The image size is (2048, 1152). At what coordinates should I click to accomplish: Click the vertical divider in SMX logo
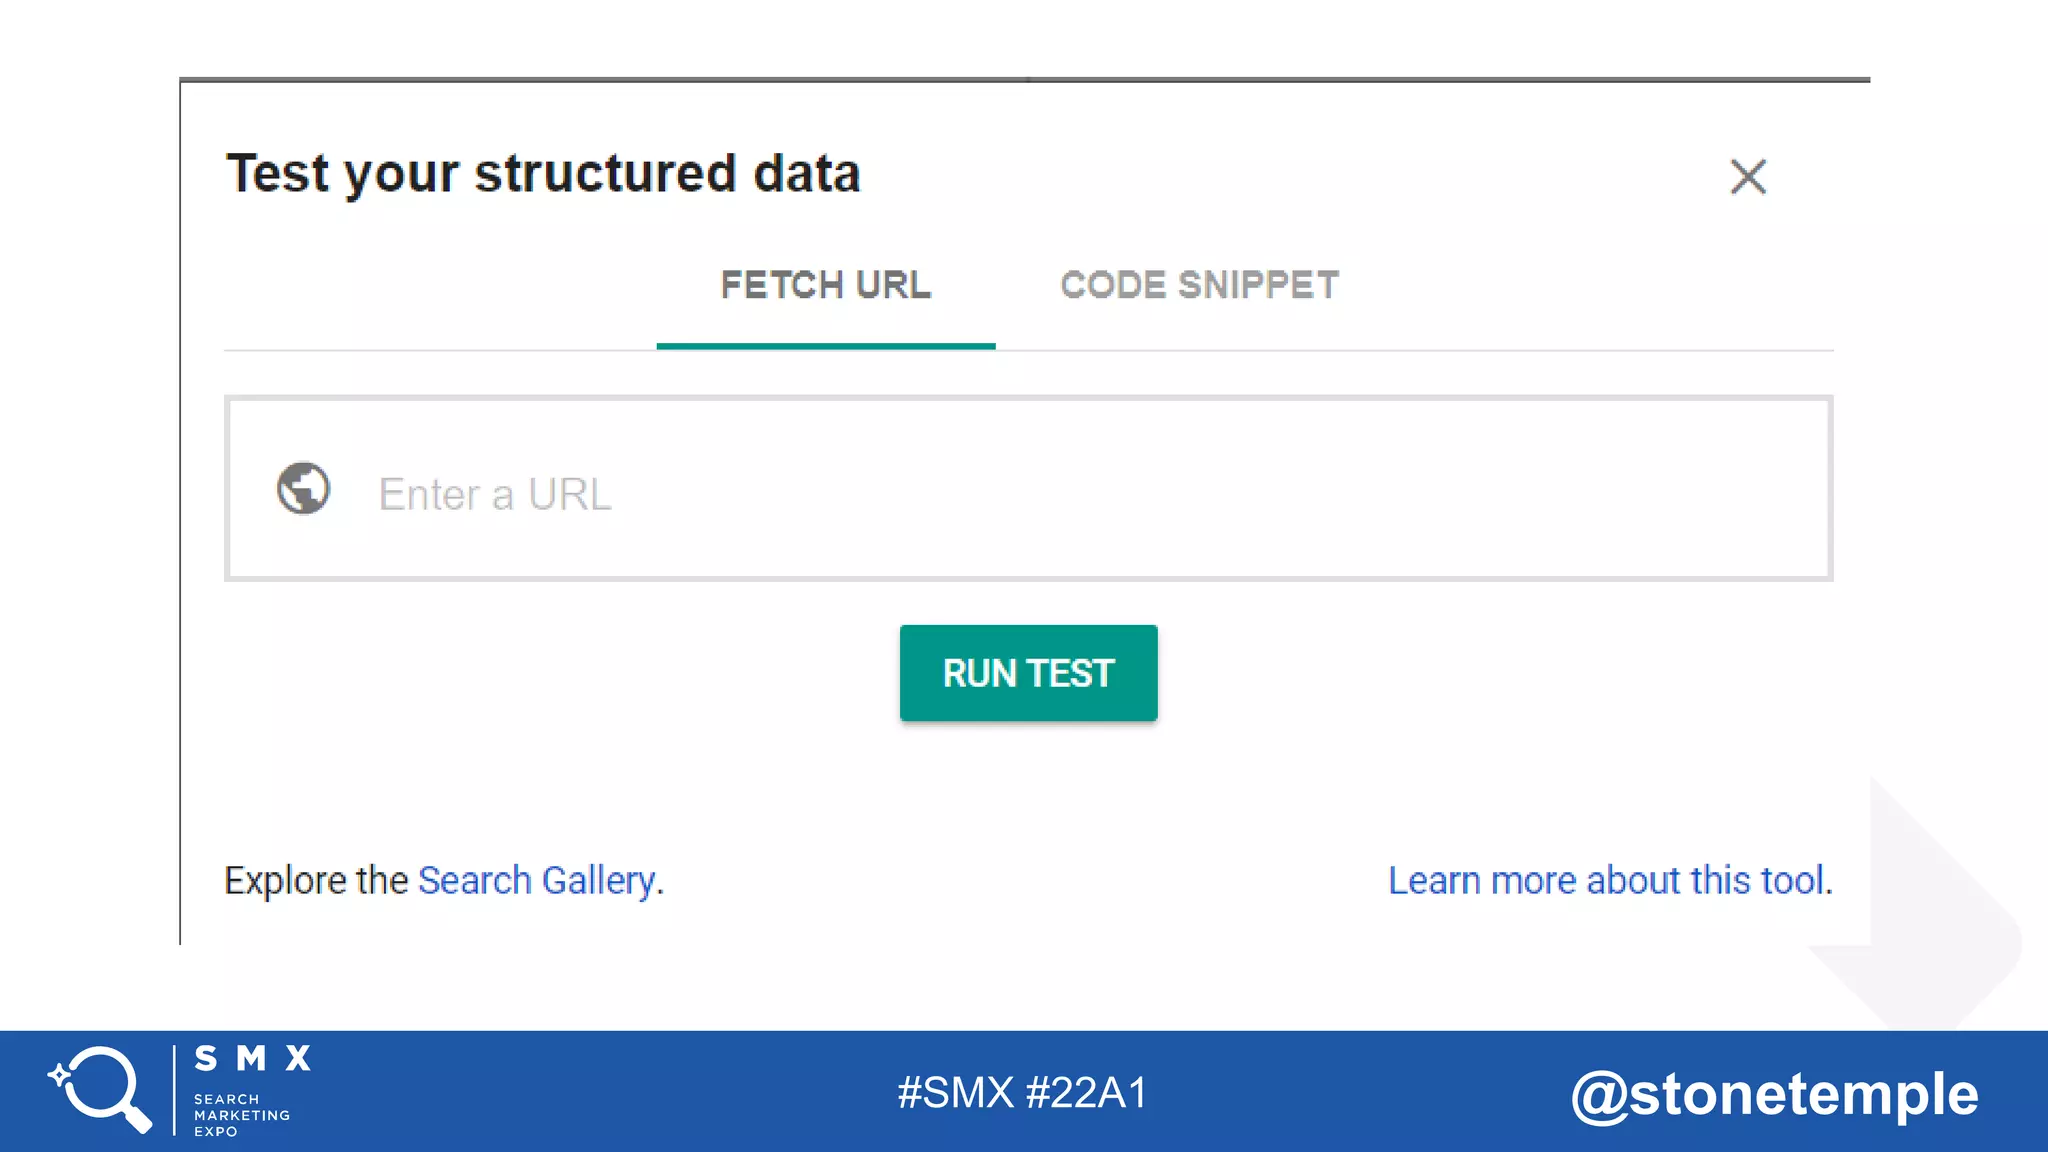pos(174,1090)
